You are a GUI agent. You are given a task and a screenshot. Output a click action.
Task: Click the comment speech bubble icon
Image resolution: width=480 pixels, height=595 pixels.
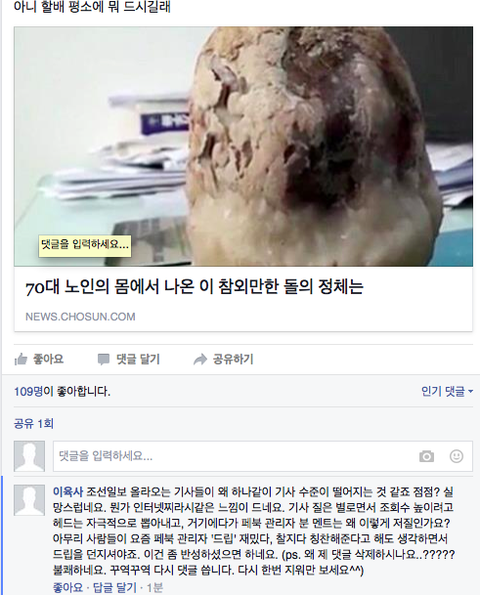(x=103, y=359)
